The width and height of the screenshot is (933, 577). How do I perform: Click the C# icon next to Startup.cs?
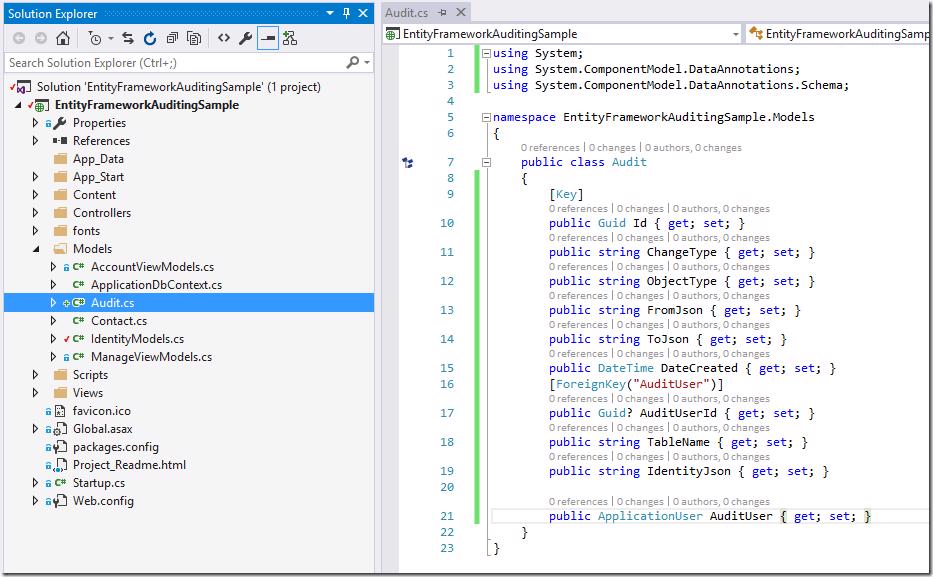pos(60,483)
